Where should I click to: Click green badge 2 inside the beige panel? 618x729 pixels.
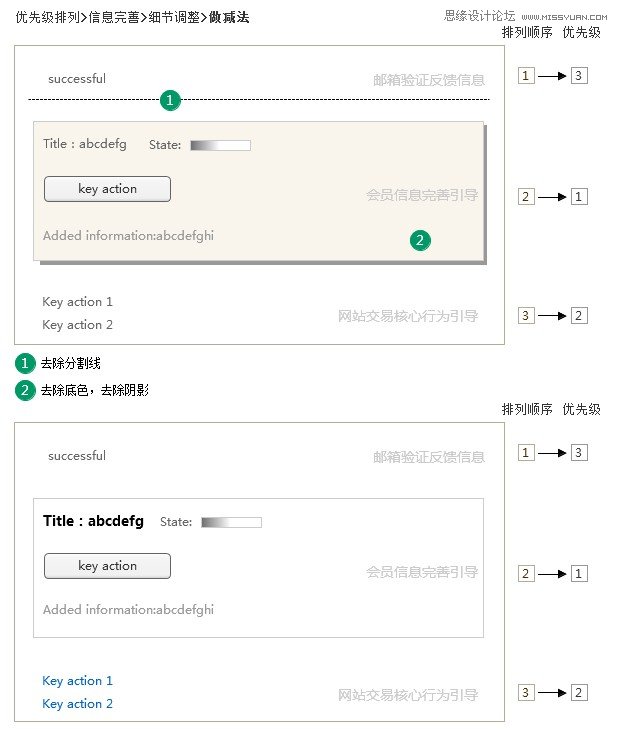420,240
